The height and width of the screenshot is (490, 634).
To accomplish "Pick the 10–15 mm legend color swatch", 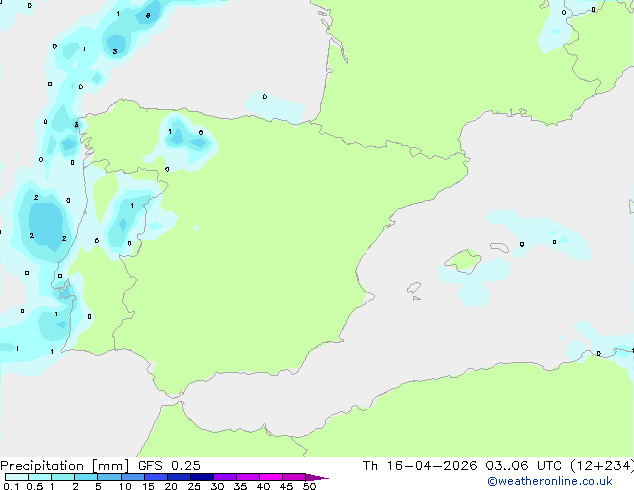I will click(x=132, y=477).
